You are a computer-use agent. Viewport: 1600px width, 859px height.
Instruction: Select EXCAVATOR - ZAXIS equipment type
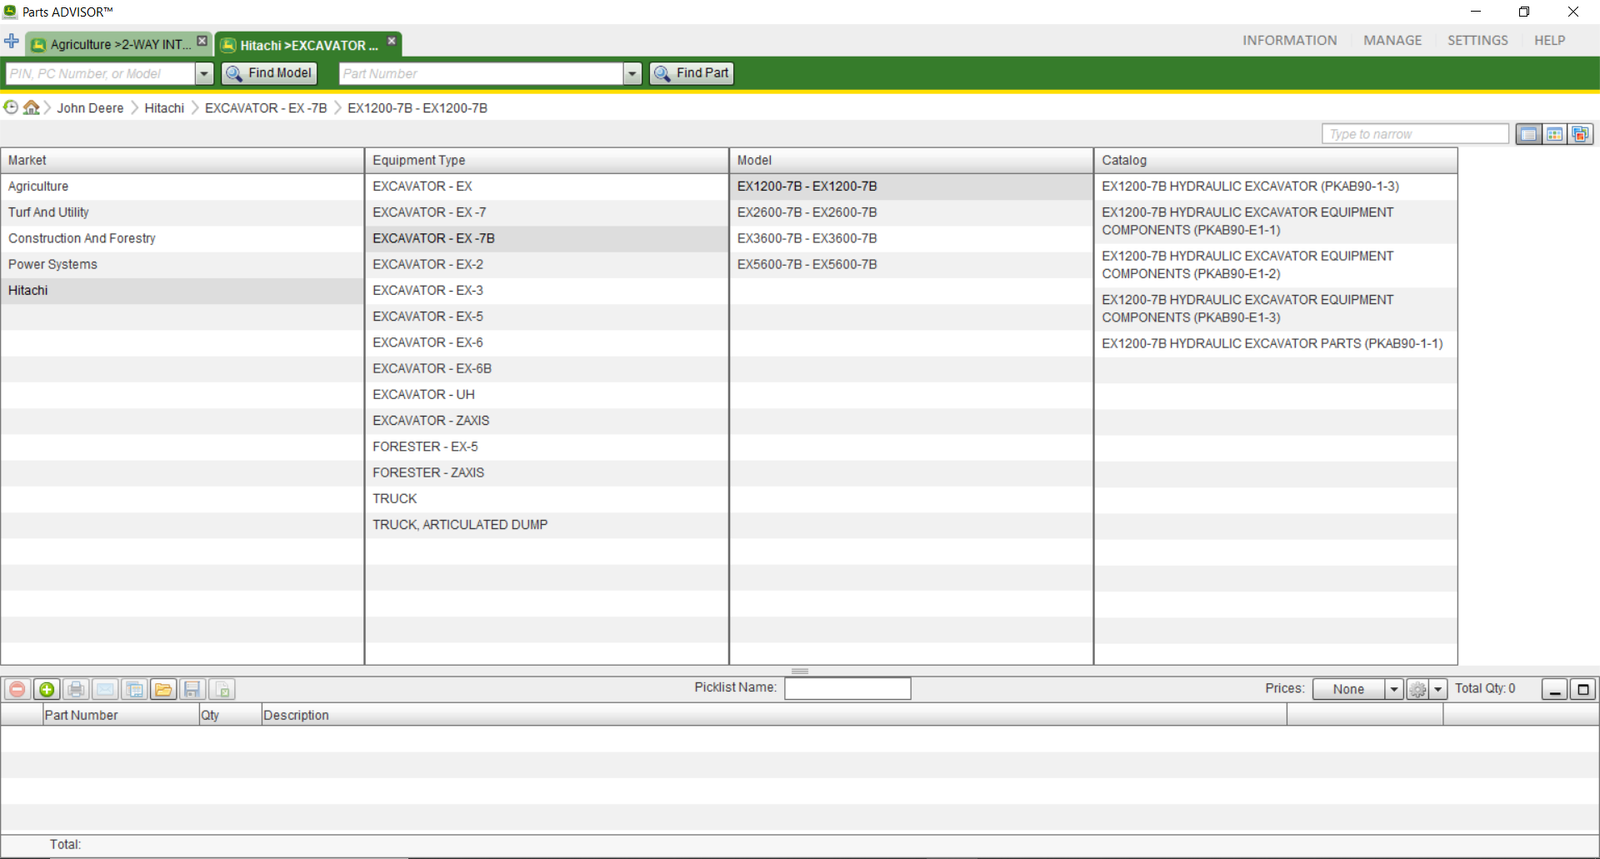point(546,420)
